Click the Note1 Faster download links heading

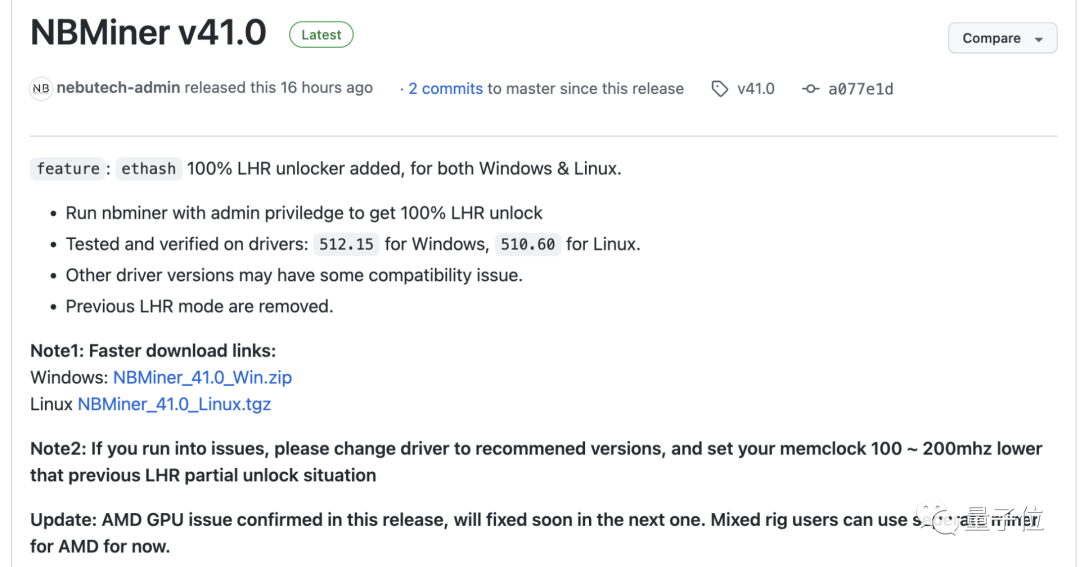point(153,351)
